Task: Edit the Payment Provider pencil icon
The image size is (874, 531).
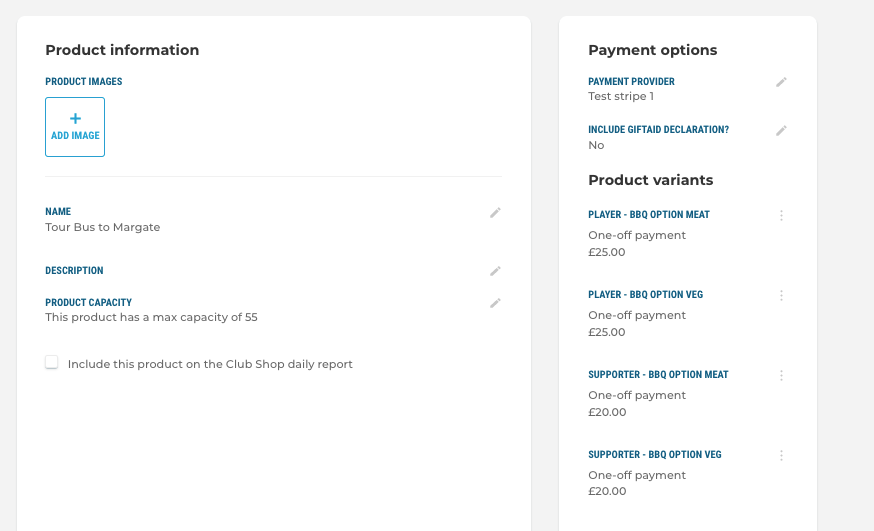Action: tap(781, 82)
